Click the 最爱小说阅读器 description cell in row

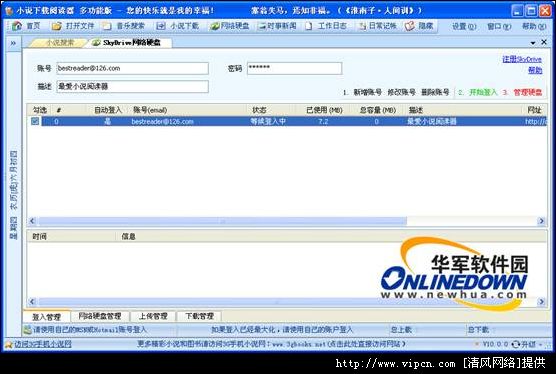point(432,122)
